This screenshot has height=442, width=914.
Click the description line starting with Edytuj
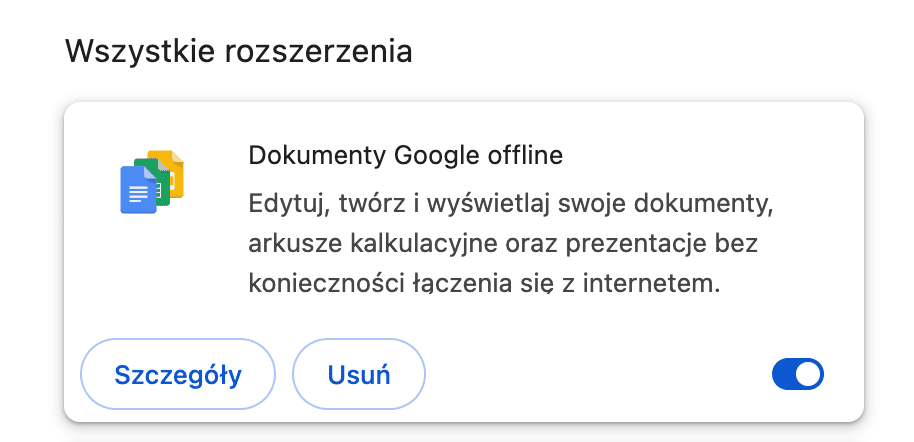coord(511,205)
